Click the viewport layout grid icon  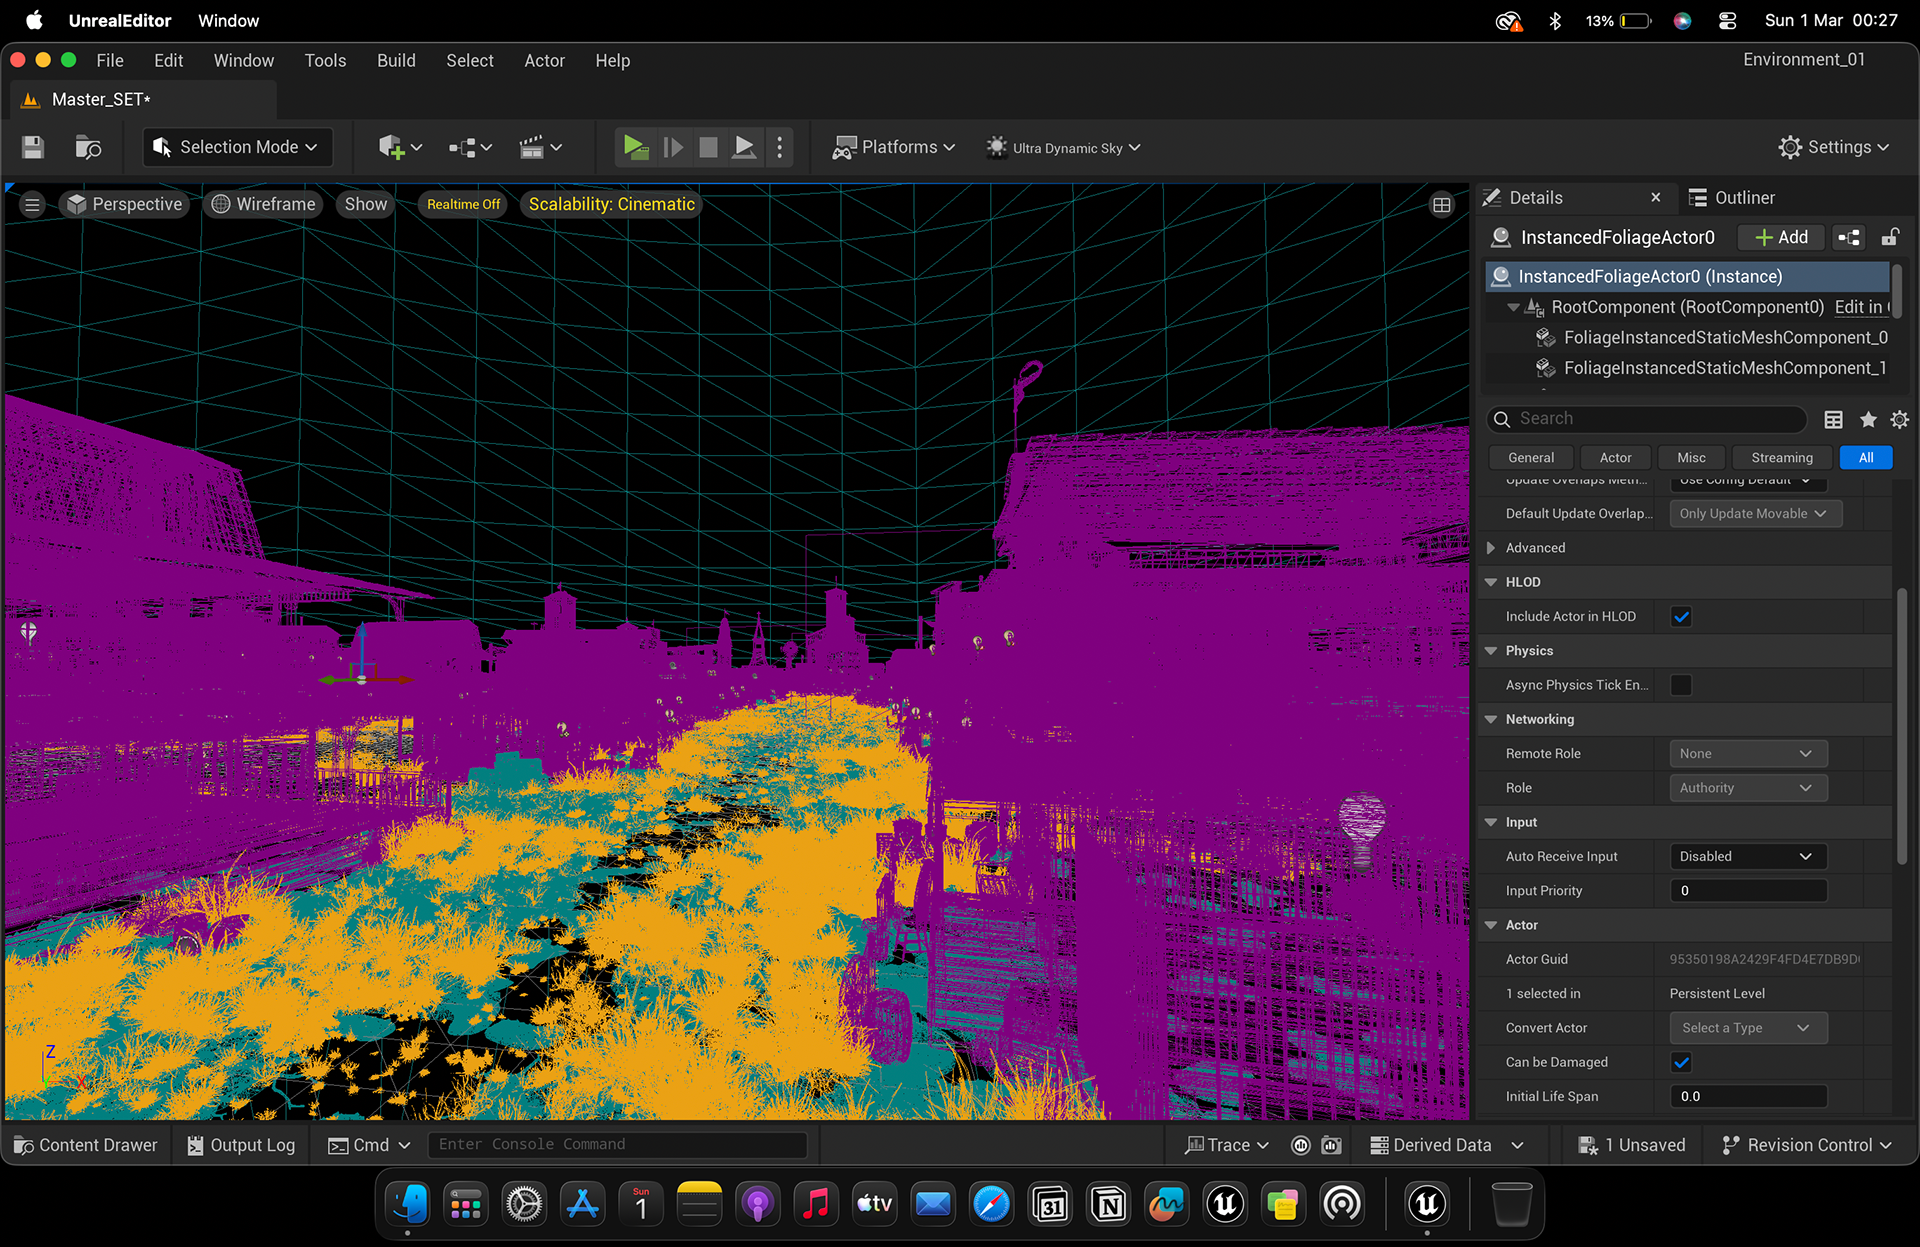point(1441,205)
